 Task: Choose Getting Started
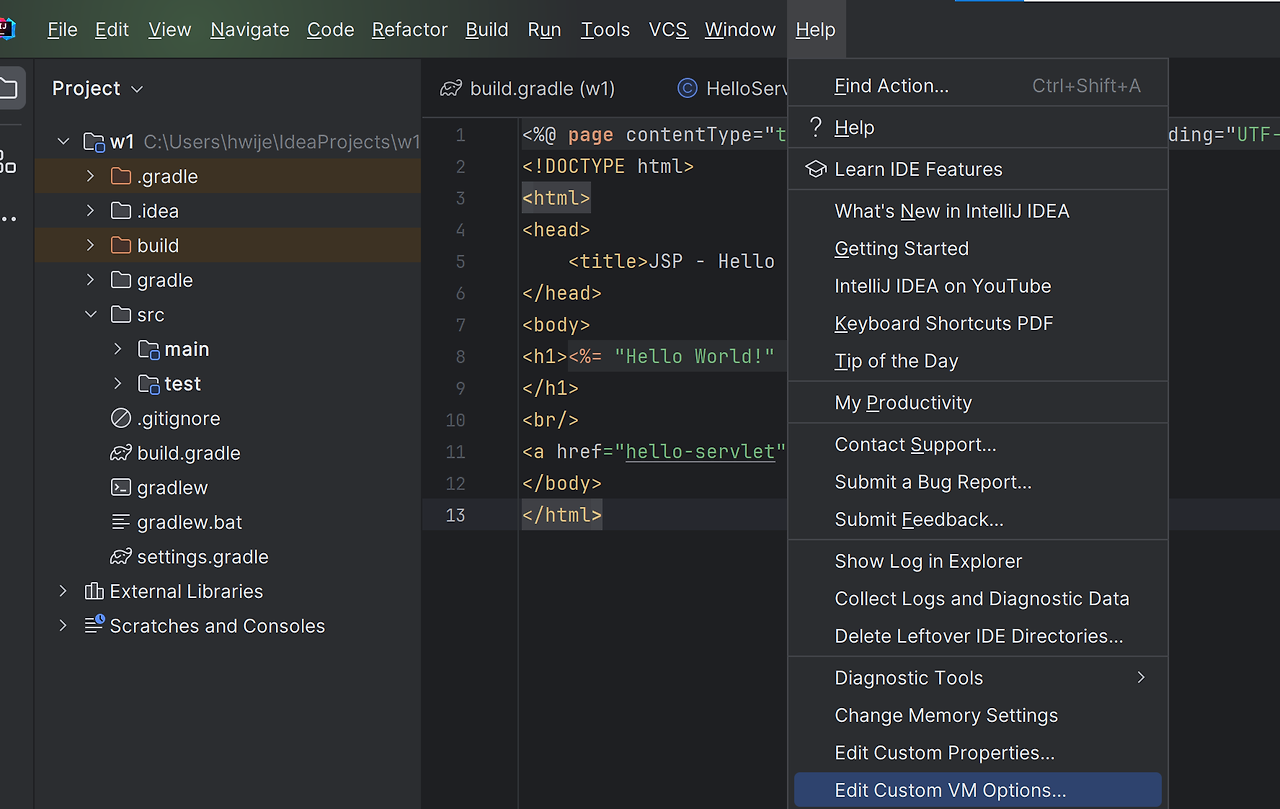click(x=978, y=248)
